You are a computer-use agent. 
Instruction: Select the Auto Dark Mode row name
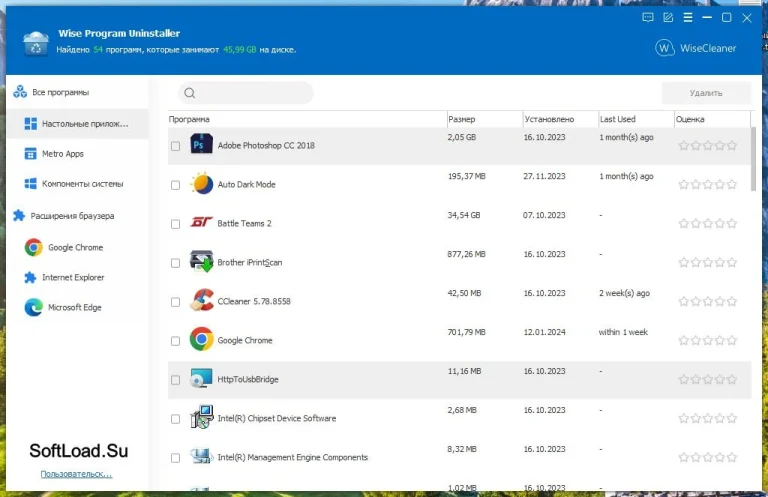pyautogui.click(x=246, y=184)
